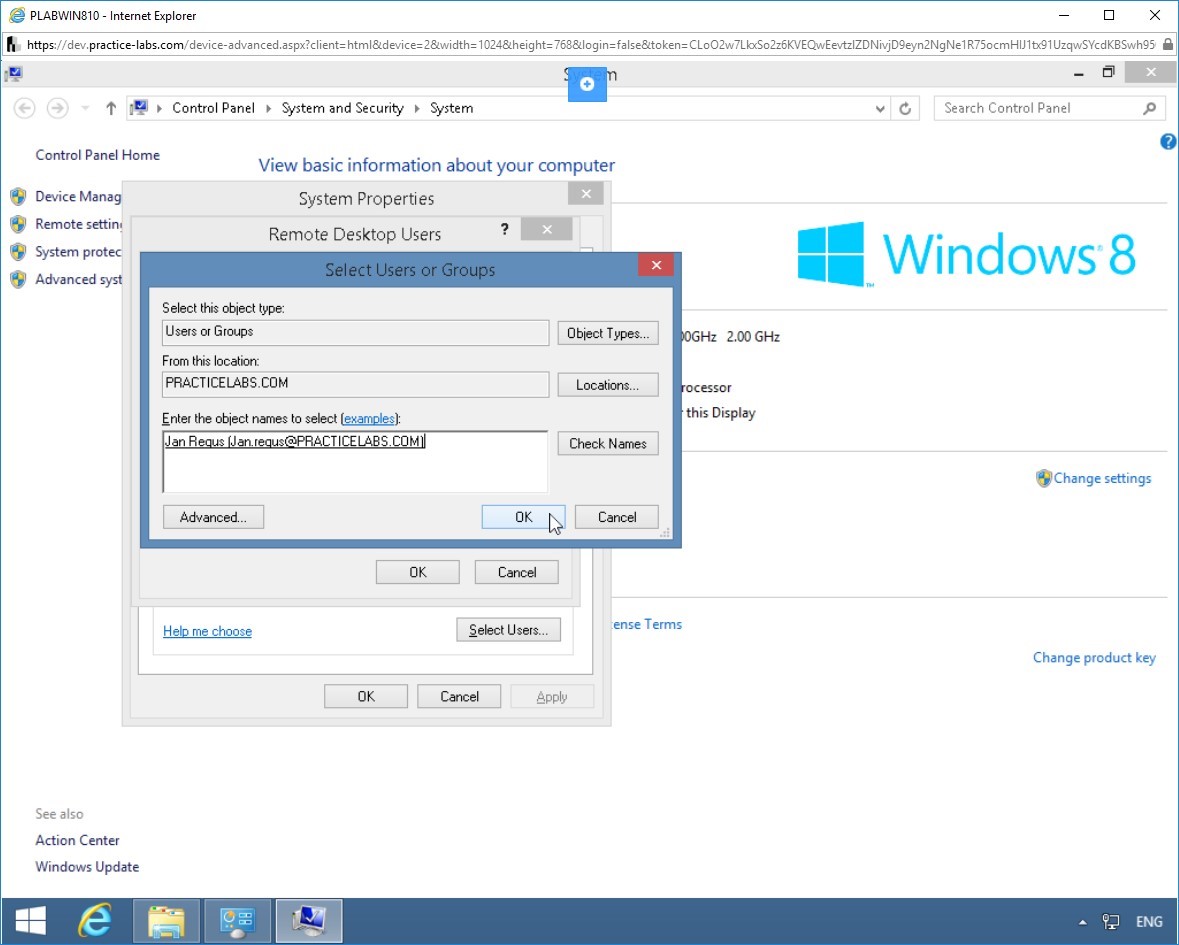Open Action Center under See also

(77, 841)
